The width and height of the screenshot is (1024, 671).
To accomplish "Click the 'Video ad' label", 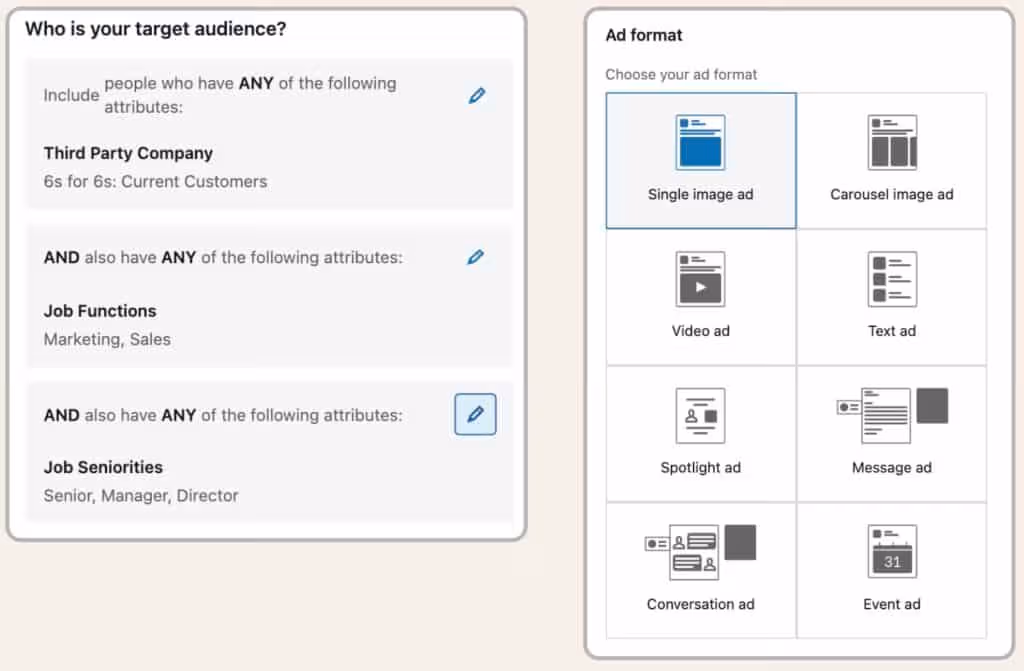I will coord(700,331).
